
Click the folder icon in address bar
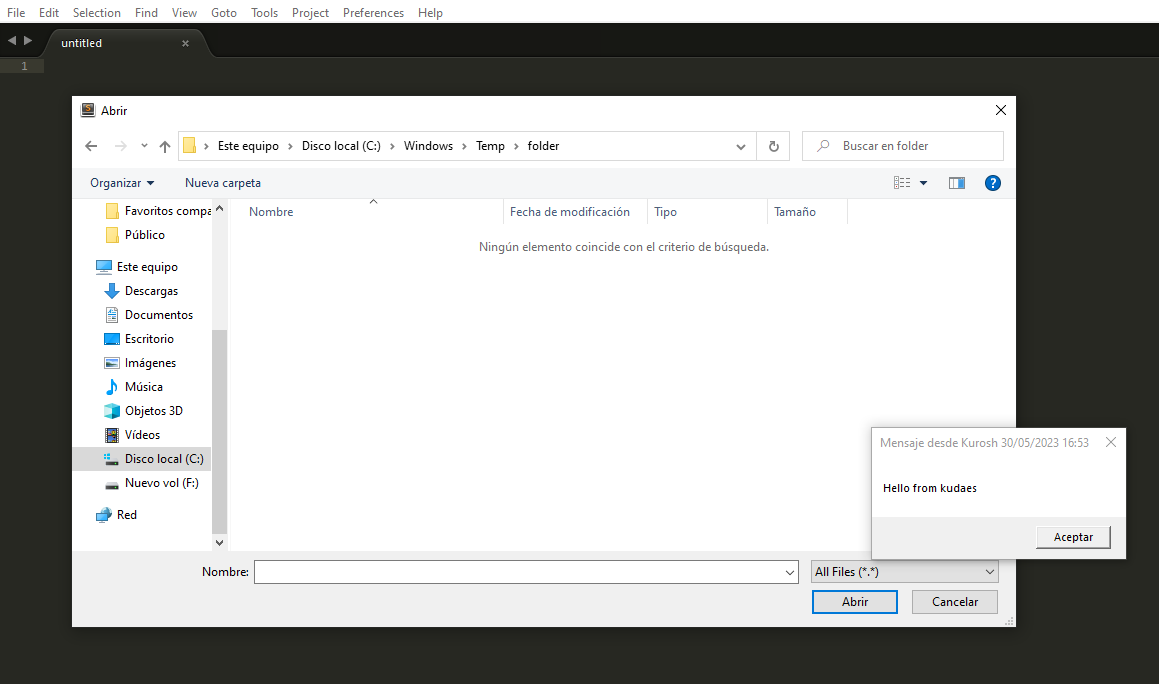click(189, 146)
